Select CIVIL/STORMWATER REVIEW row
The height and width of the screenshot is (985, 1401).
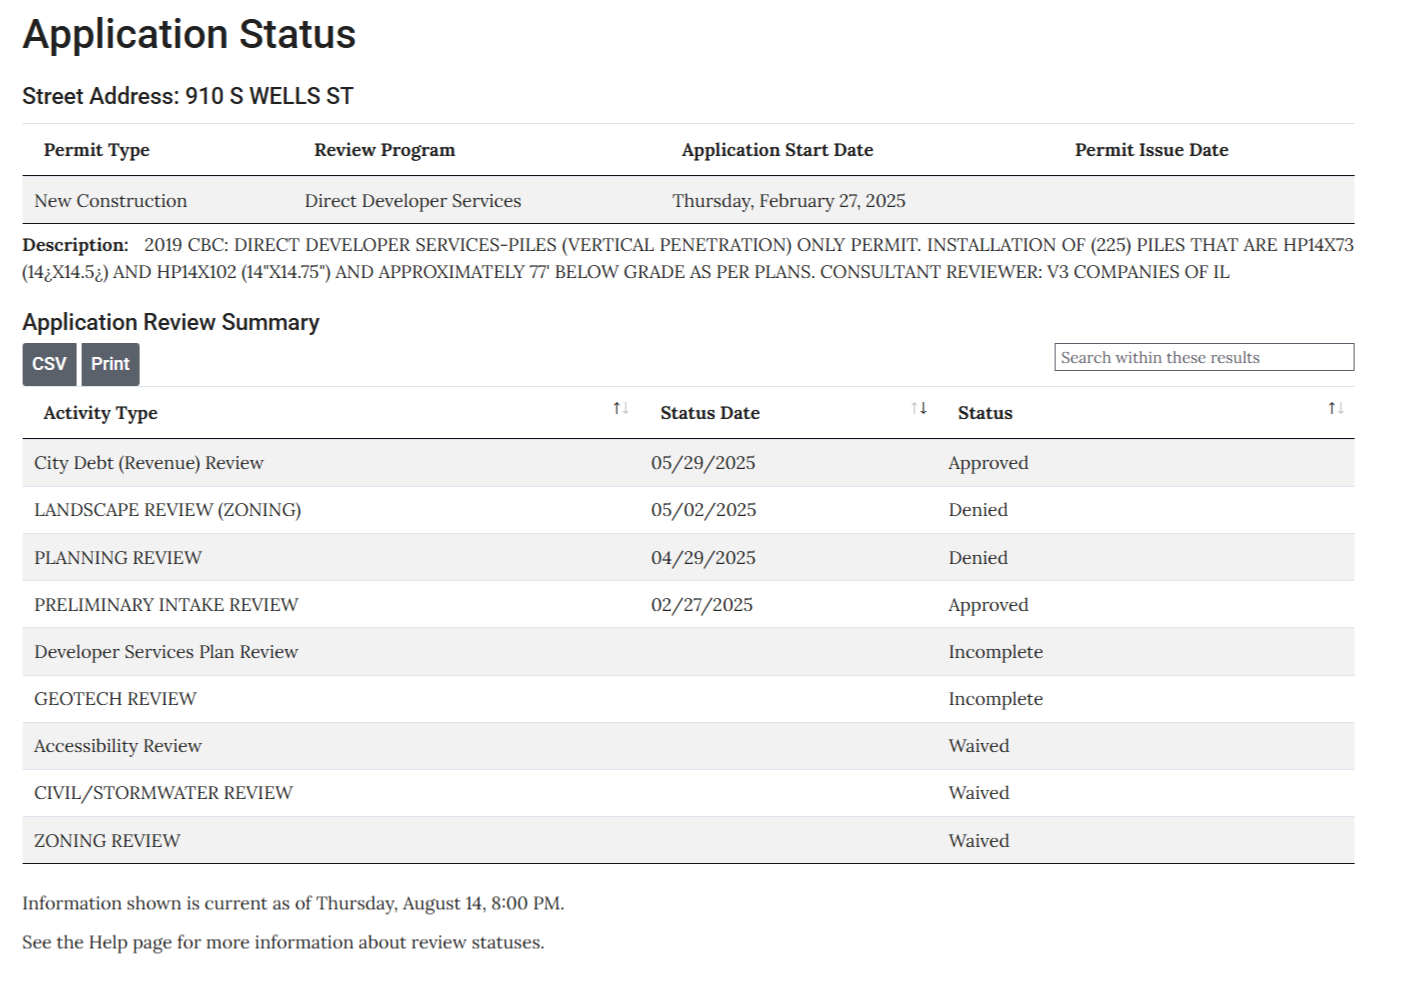pos(688,793)
